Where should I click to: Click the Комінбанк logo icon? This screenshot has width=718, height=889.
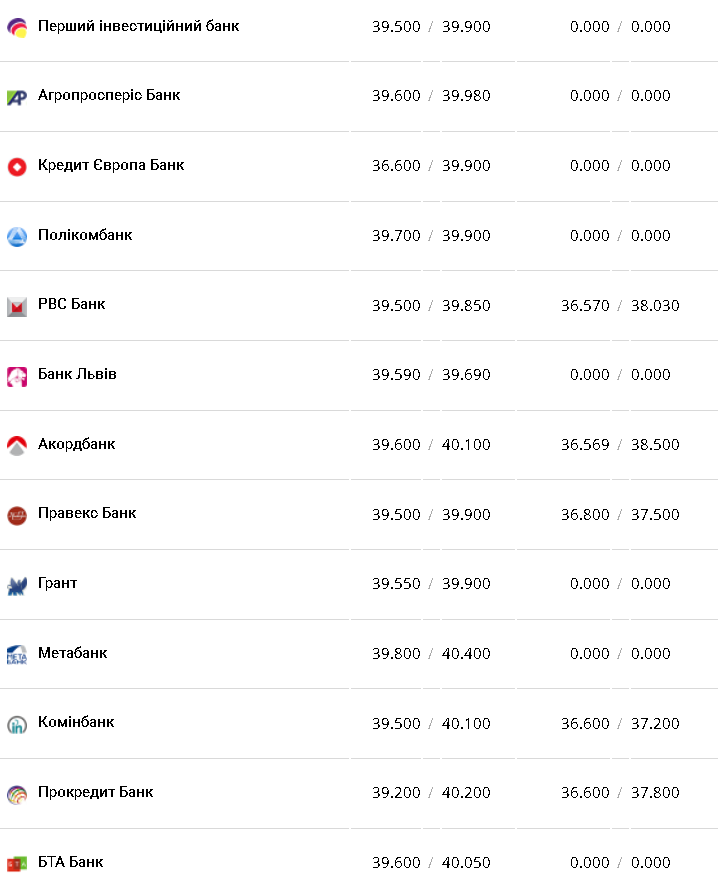point(16,724)
